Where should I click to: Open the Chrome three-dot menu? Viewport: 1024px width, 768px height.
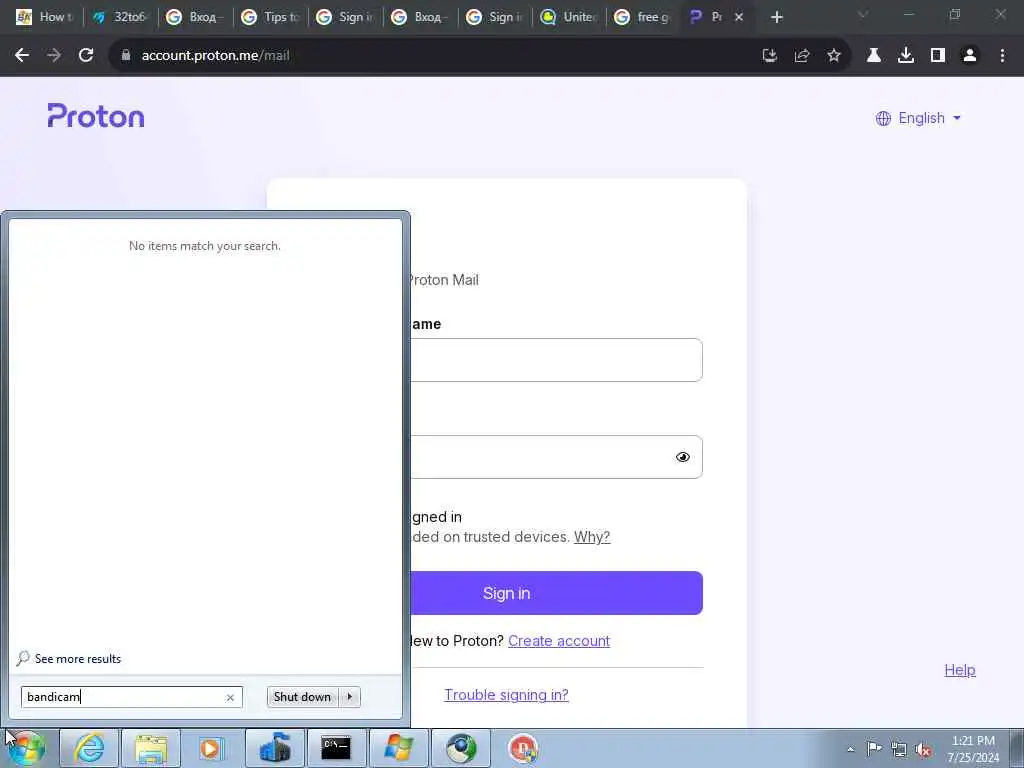(1002, 56)
